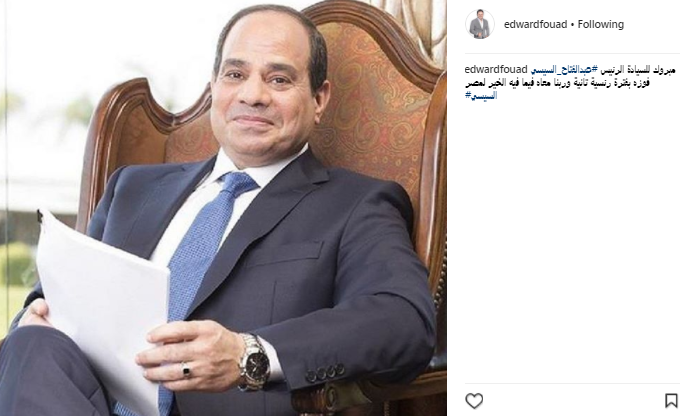Click the empty comments area below caption

coord(572,240)
